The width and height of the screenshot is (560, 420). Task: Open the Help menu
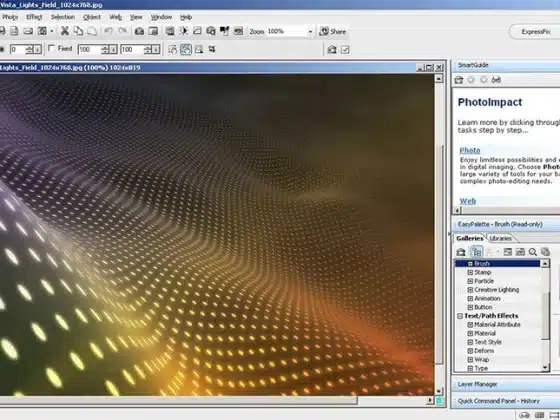(186, 17)
